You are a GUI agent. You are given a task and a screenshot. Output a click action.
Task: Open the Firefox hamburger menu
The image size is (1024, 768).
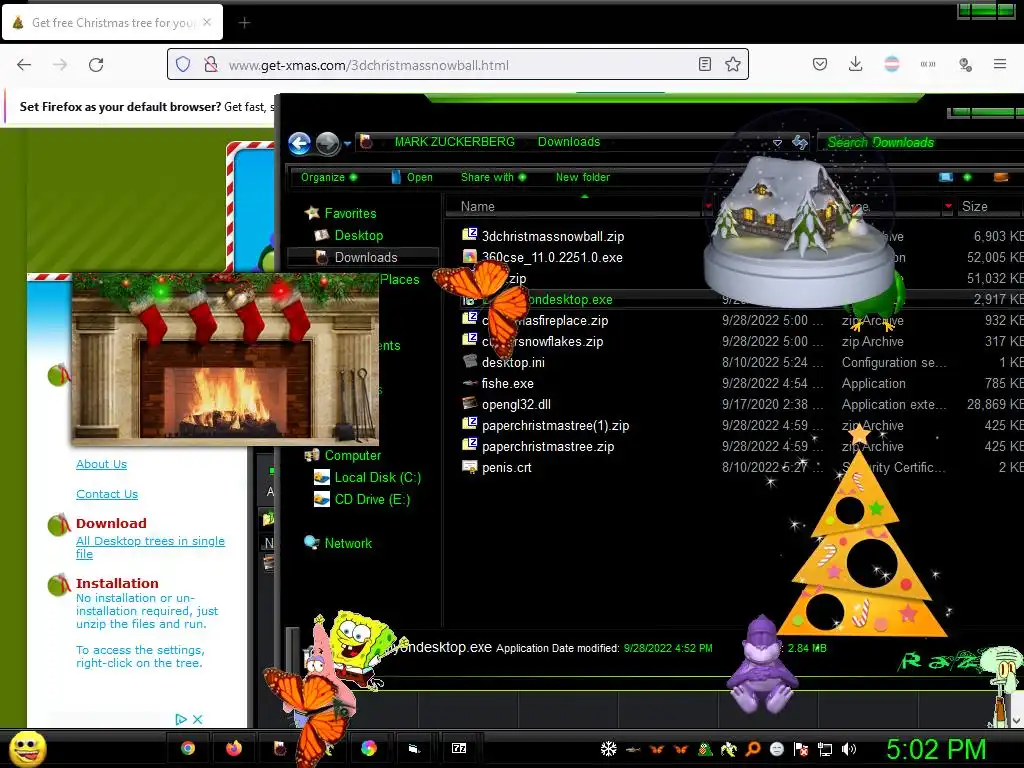1000,64
